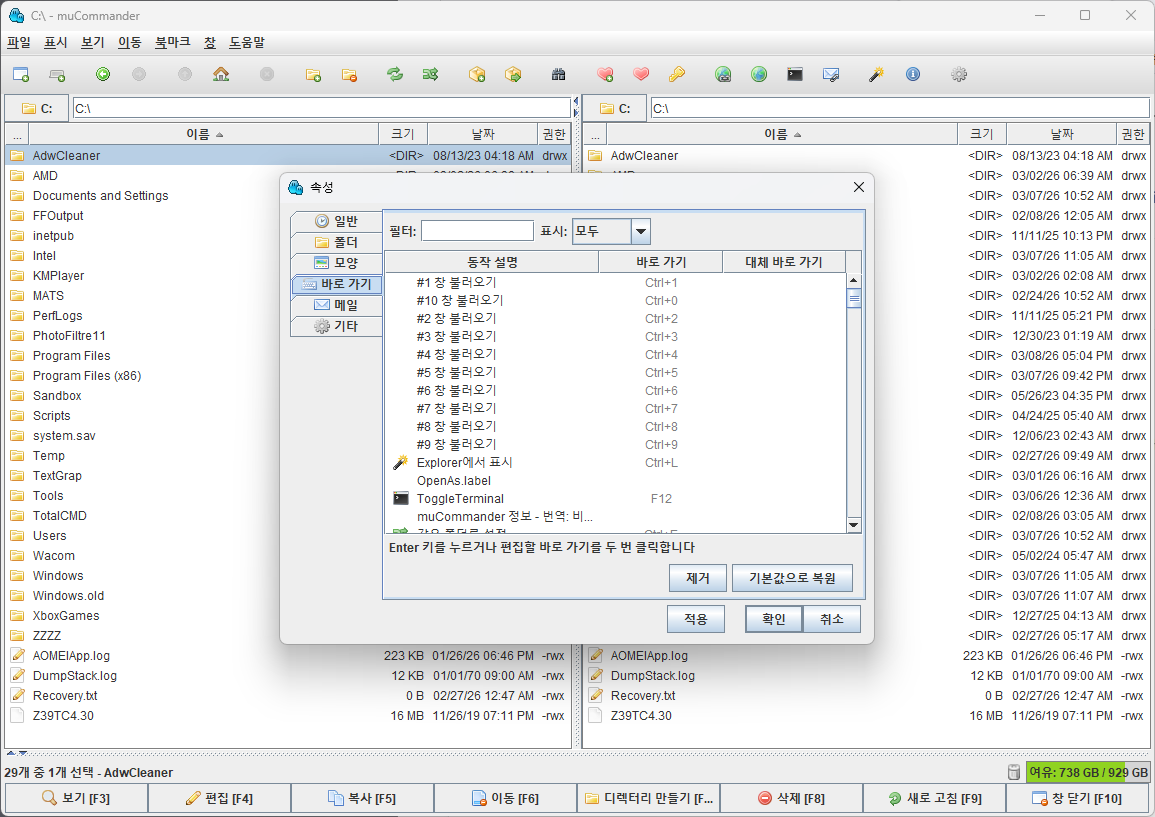This screenshot has width=1155, height=817.
Task: Switch to the 일반 tab in dialog
Action: (337, 221)
